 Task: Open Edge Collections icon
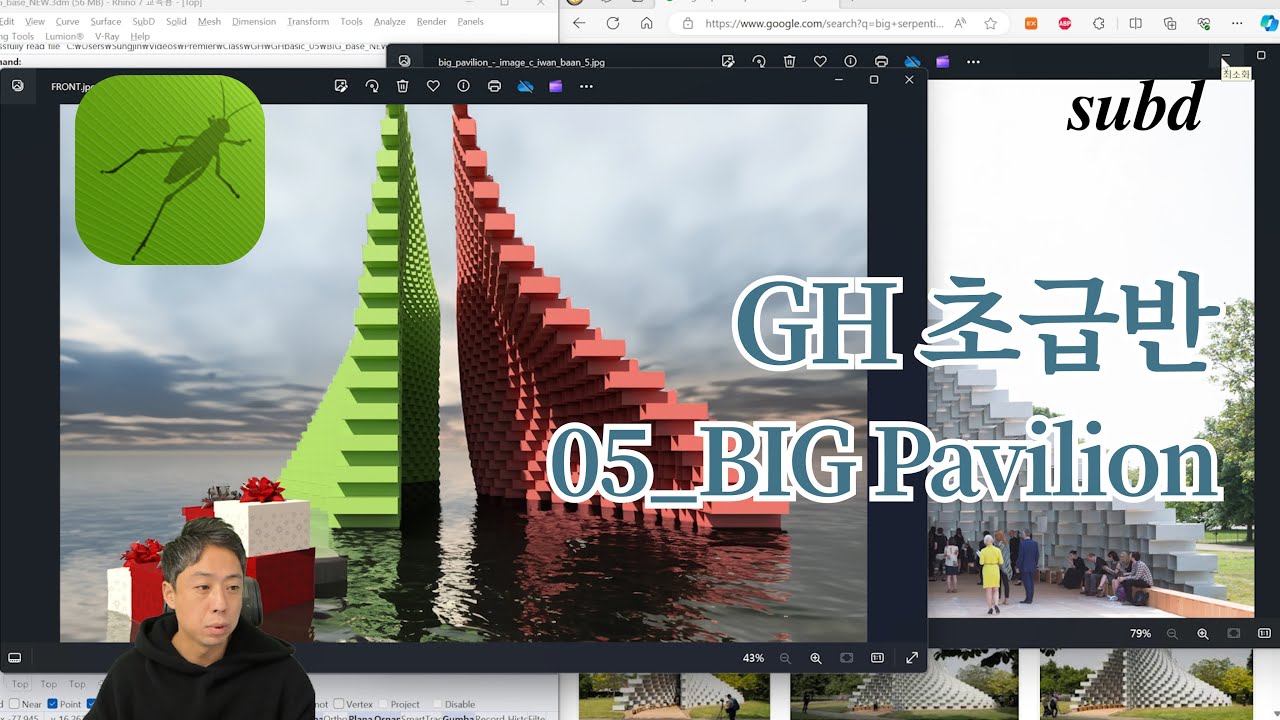point(1170,23)
